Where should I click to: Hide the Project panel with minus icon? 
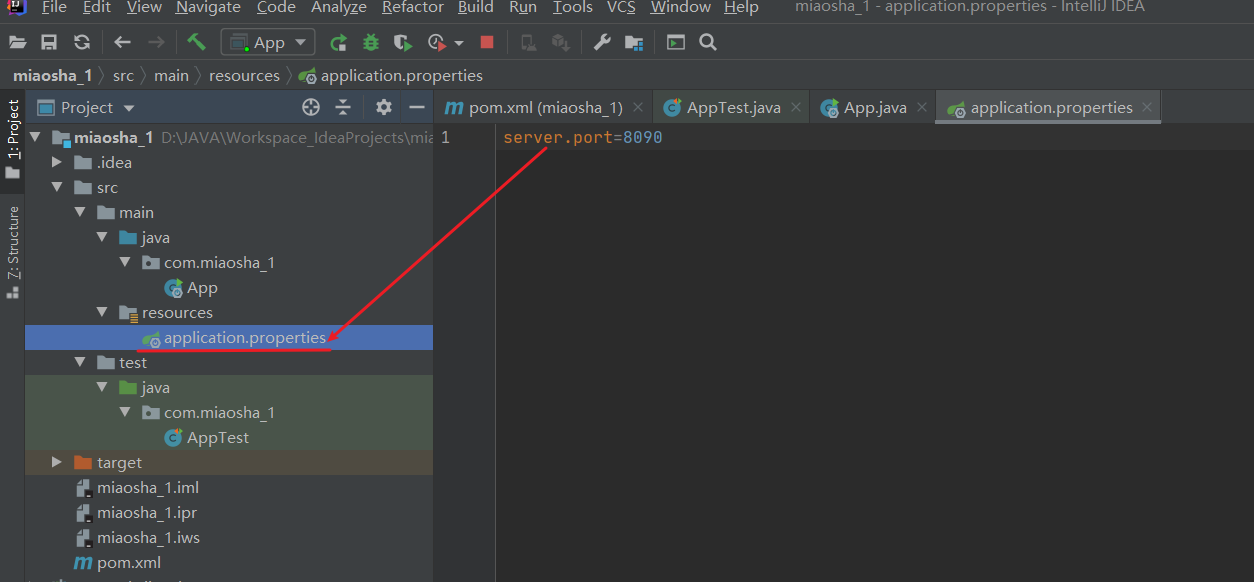click(417, 107)
